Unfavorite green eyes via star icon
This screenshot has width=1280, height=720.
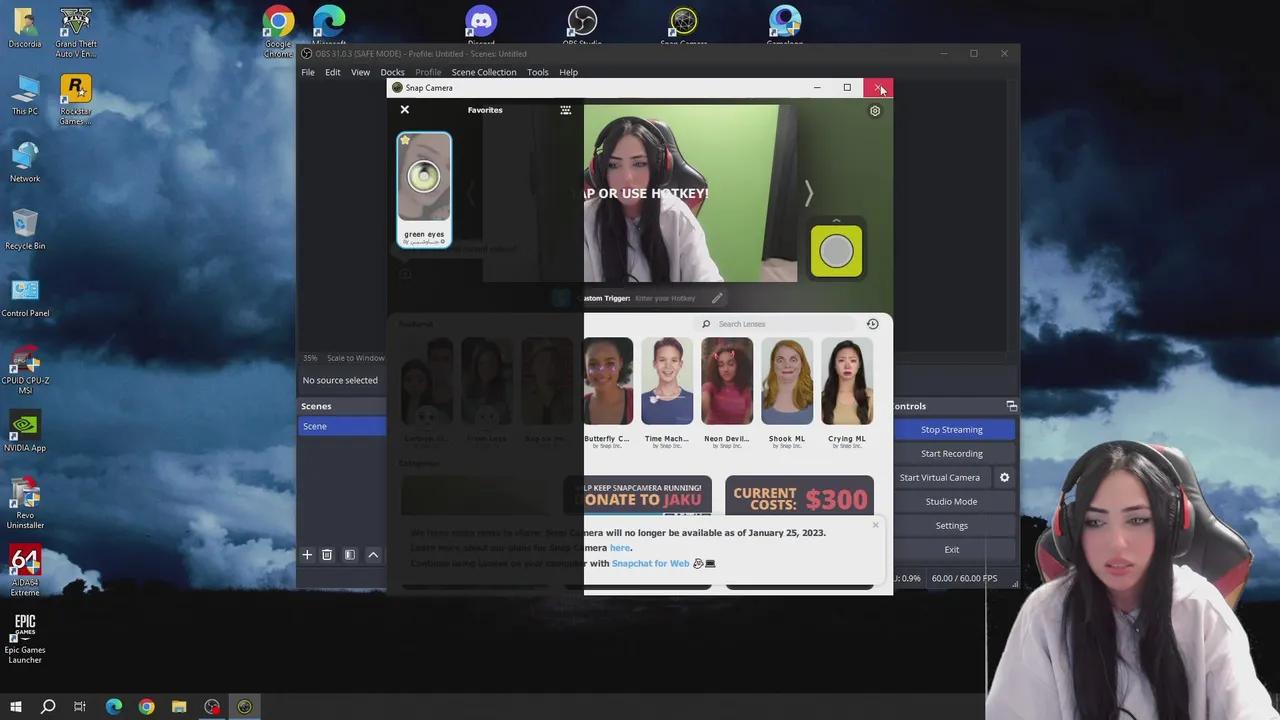[x=405, y=140]
